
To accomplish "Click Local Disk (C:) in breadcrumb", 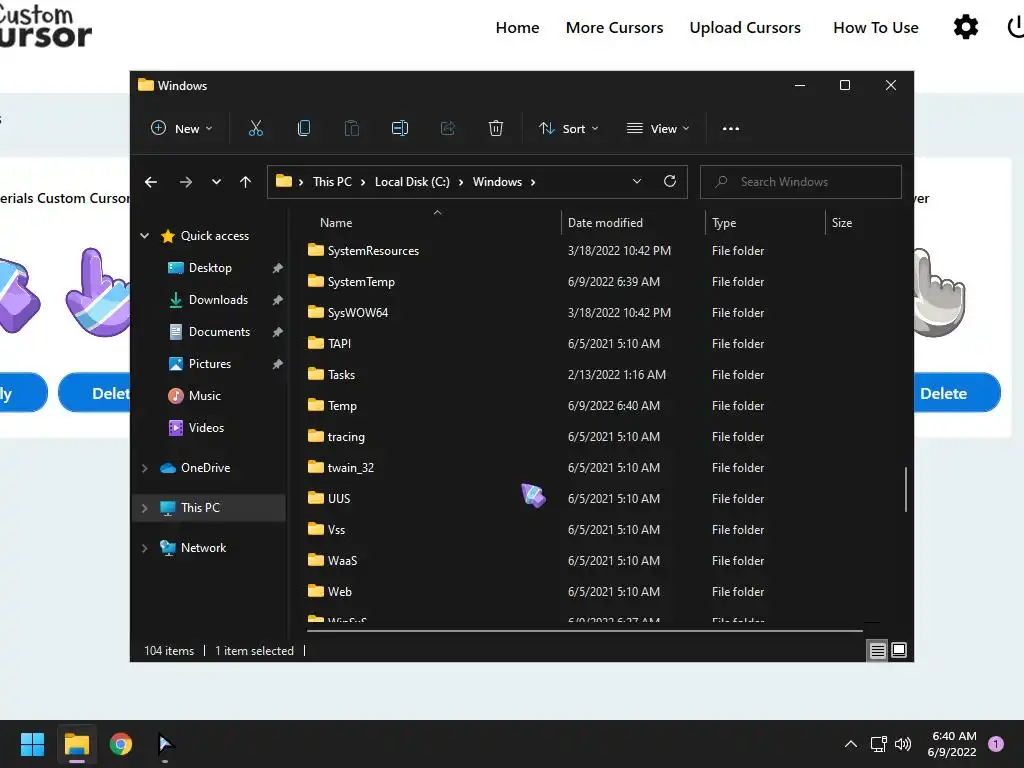I will click(412, 182).
